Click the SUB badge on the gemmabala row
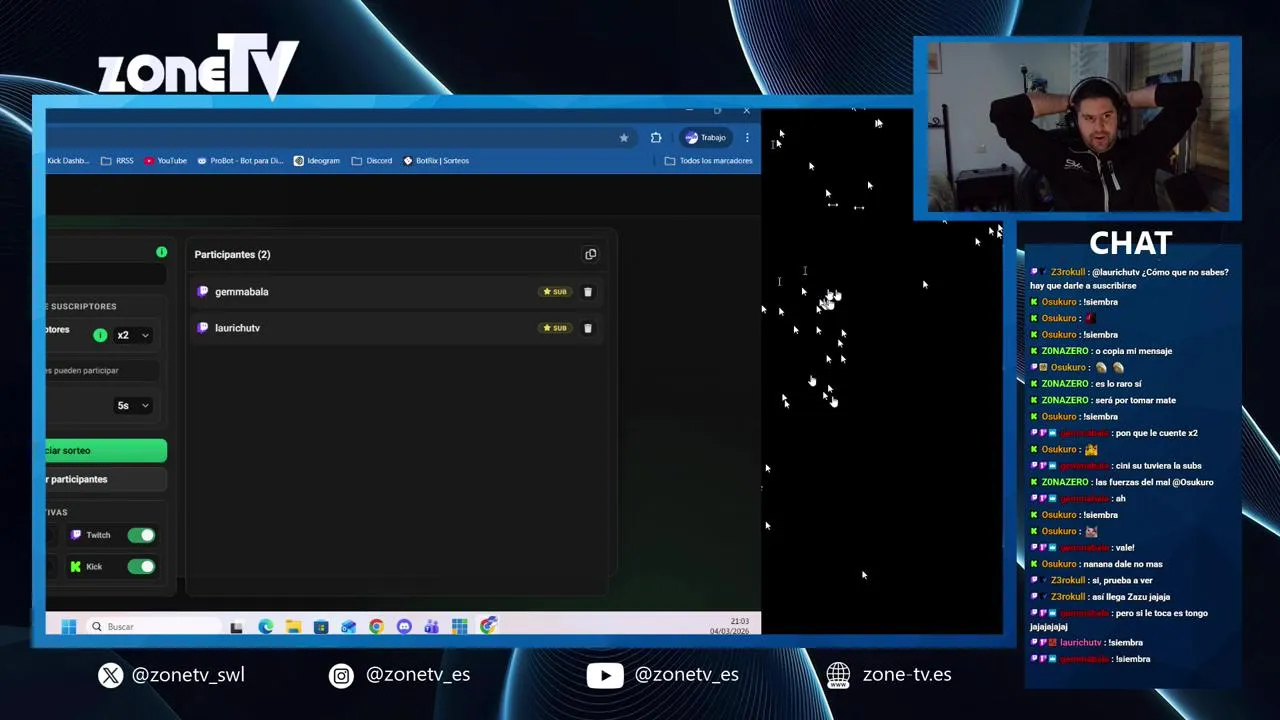1280x720 pixels. (x=555, y=292)
